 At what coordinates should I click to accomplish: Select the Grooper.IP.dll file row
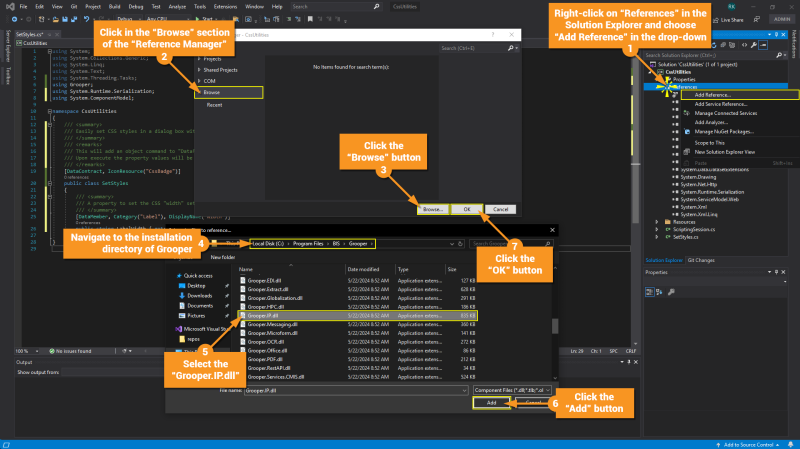pyautogui.click(x=358, y=316)
